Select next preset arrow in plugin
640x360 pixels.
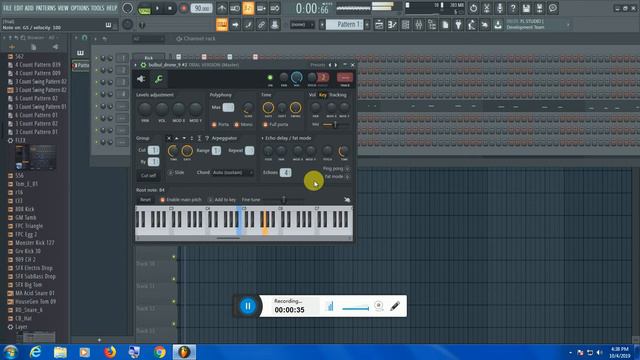[x=336, y=65]
